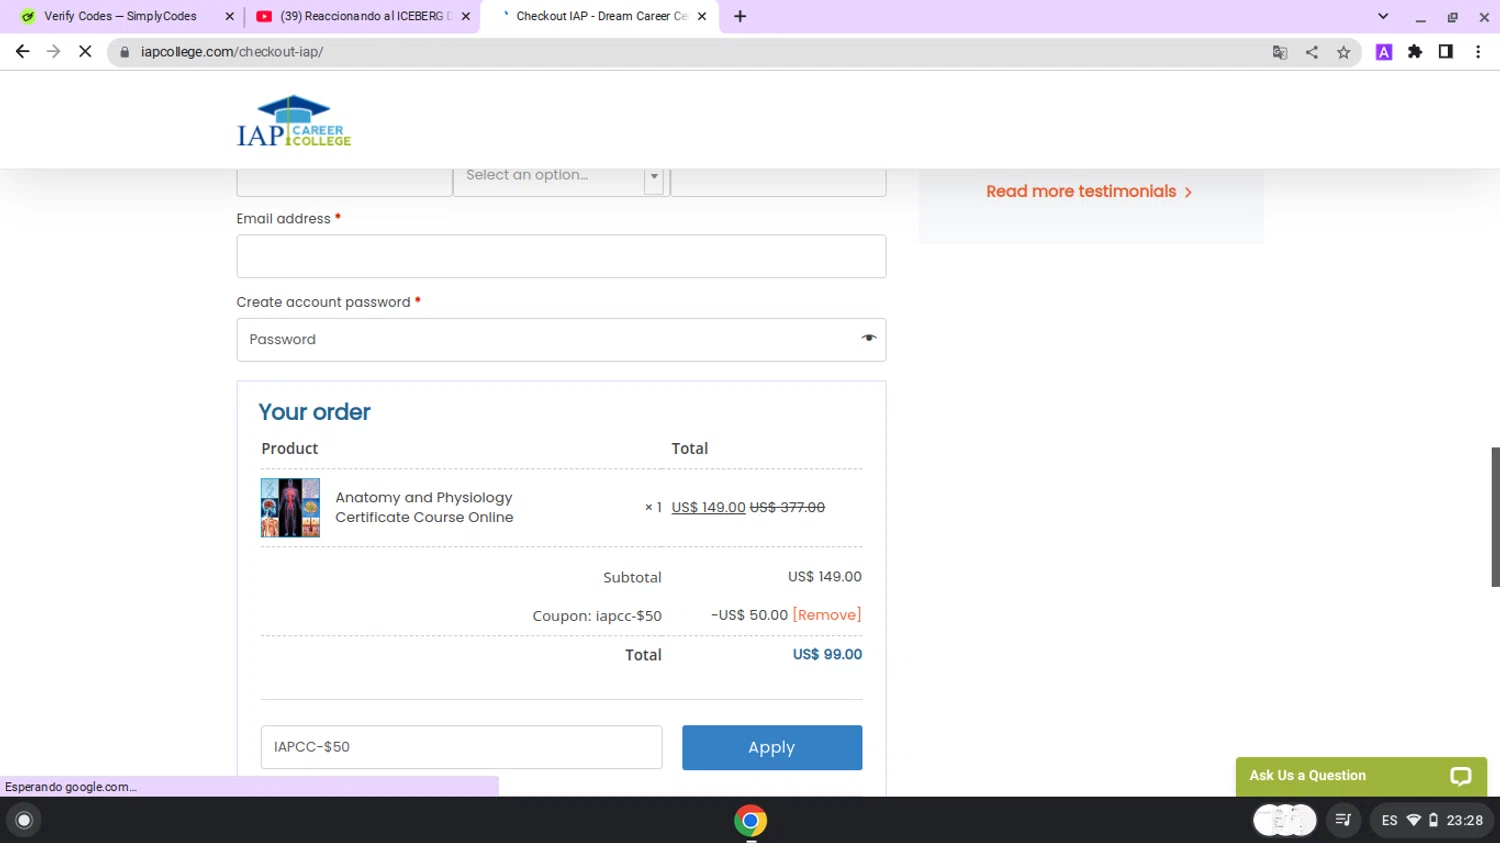Click the coupon code input field
Screen dimensions: 1500x843
coord(461,747)
